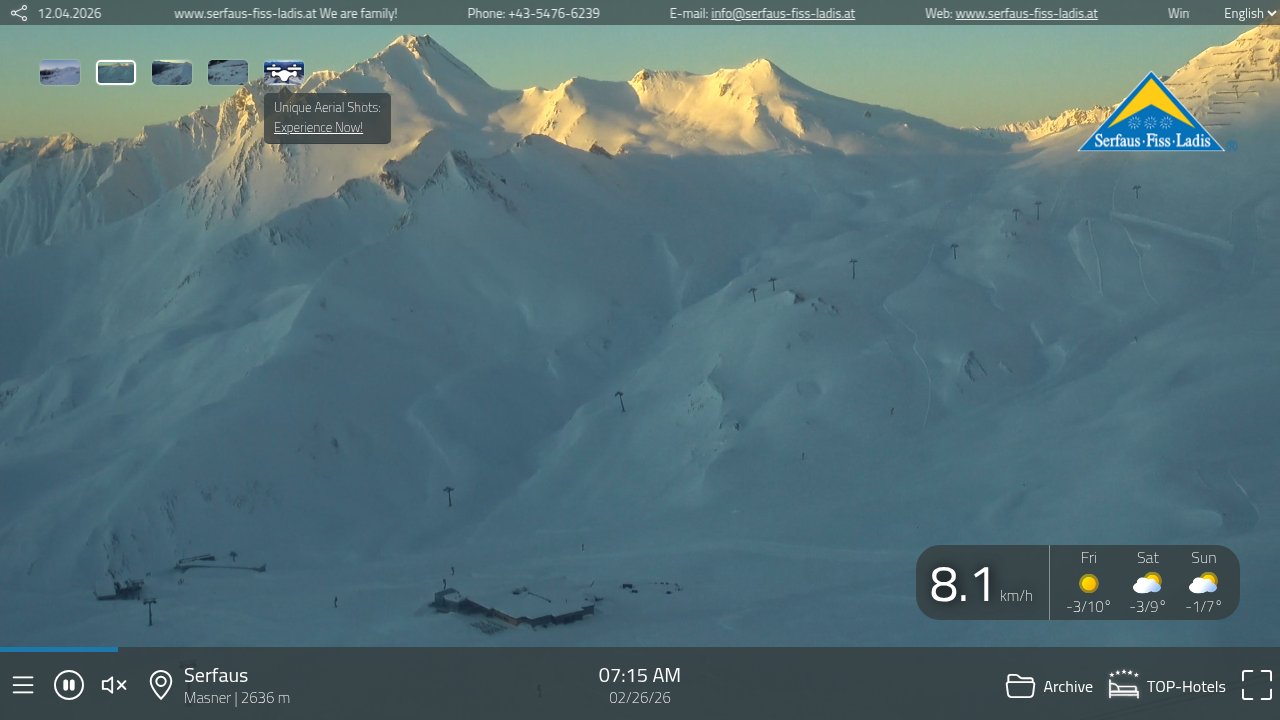Click the location pin icon

coord(161,685)
